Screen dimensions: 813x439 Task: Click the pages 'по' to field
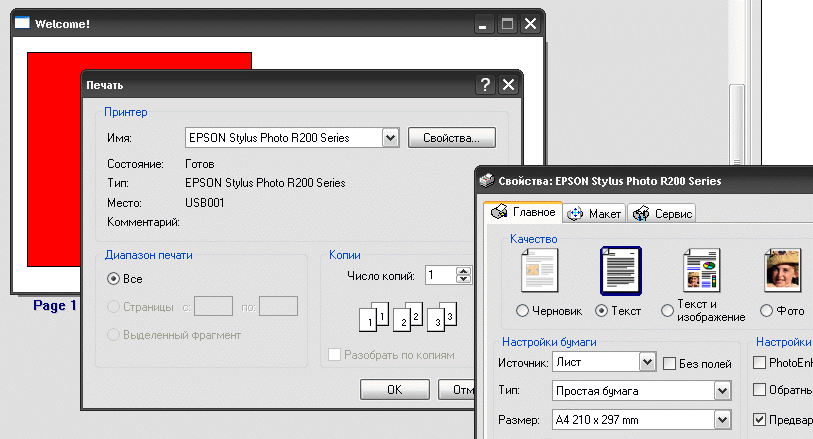tap(278, 306)
